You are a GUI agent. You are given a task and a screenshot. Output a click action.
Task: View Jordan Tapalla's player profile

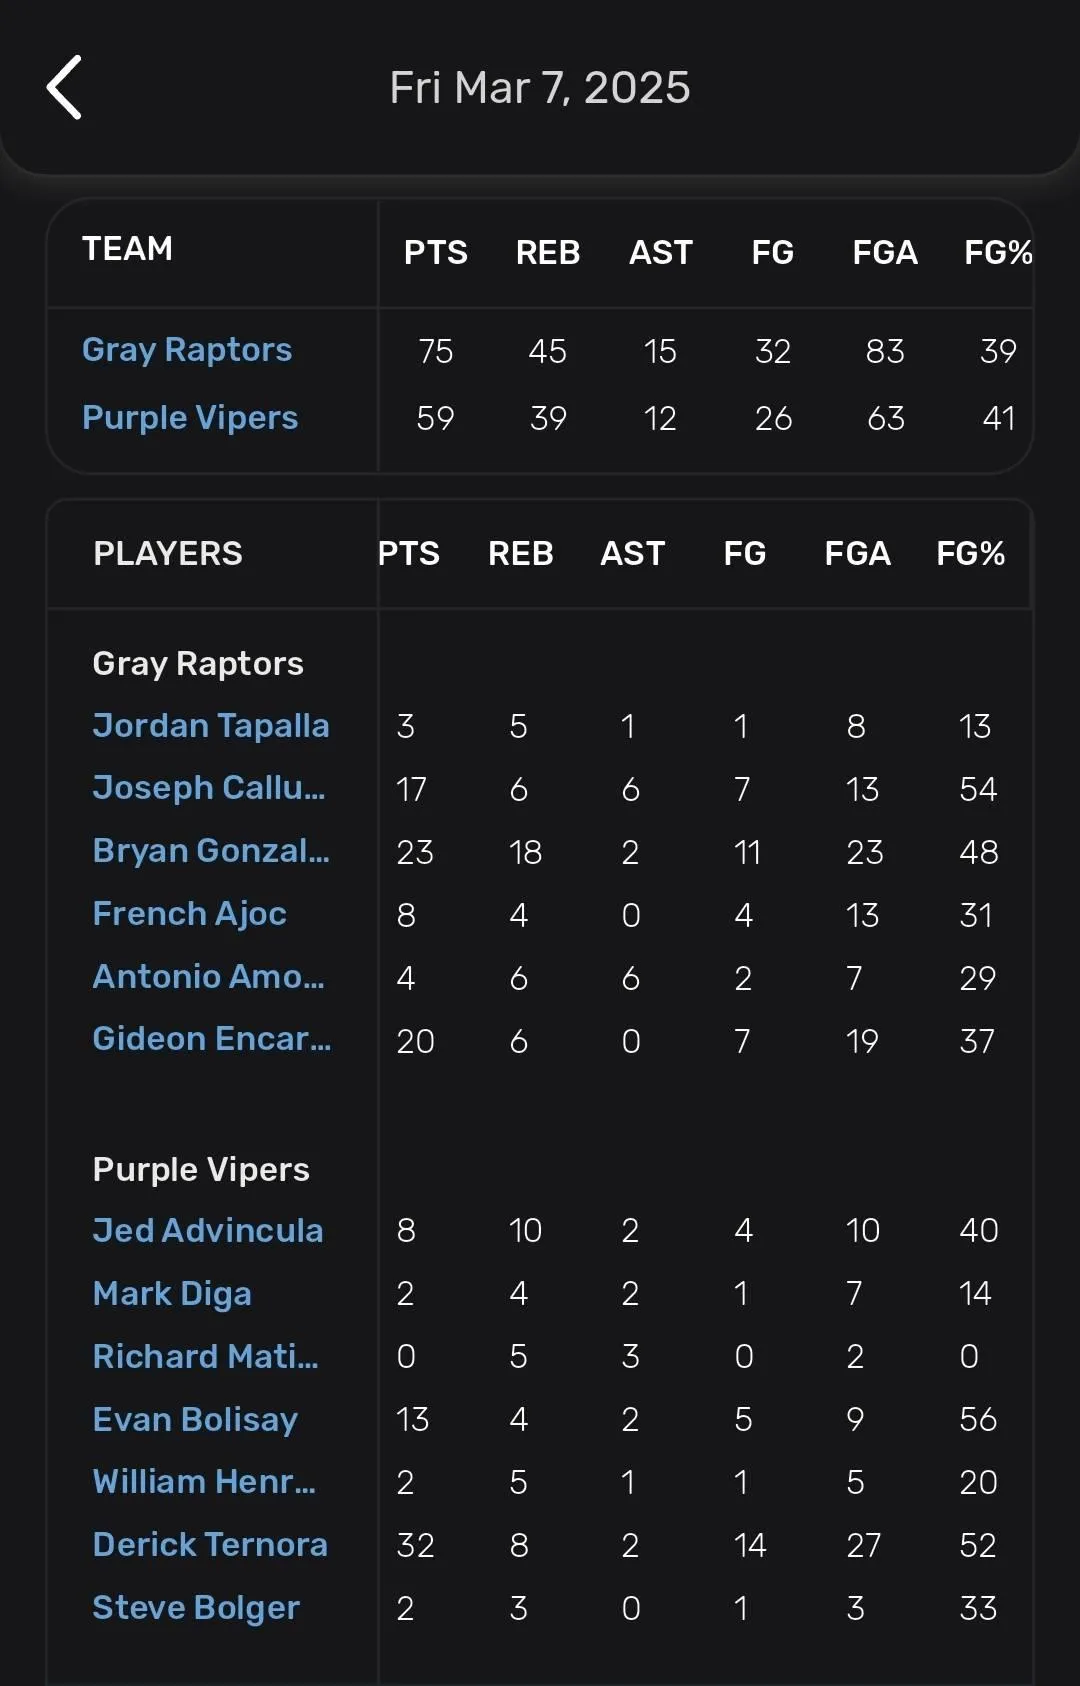[x=211, y=725]
